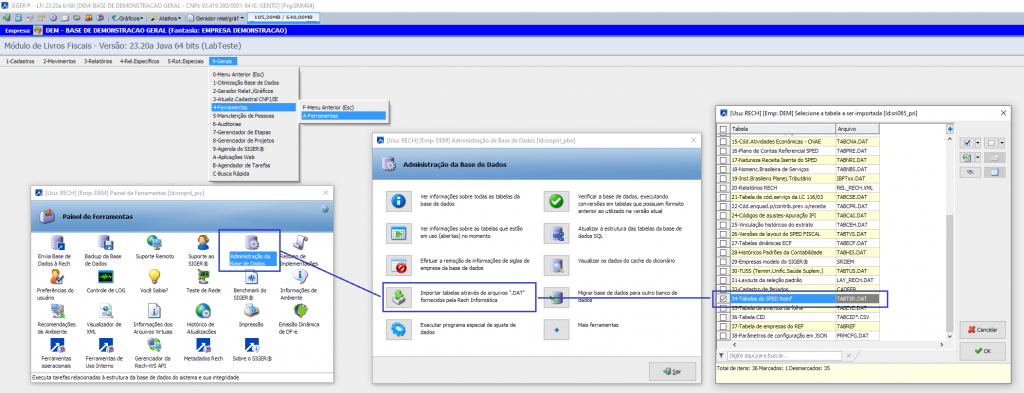
Task: Open the 2-Movimentos menu
Action: (59, 61)
